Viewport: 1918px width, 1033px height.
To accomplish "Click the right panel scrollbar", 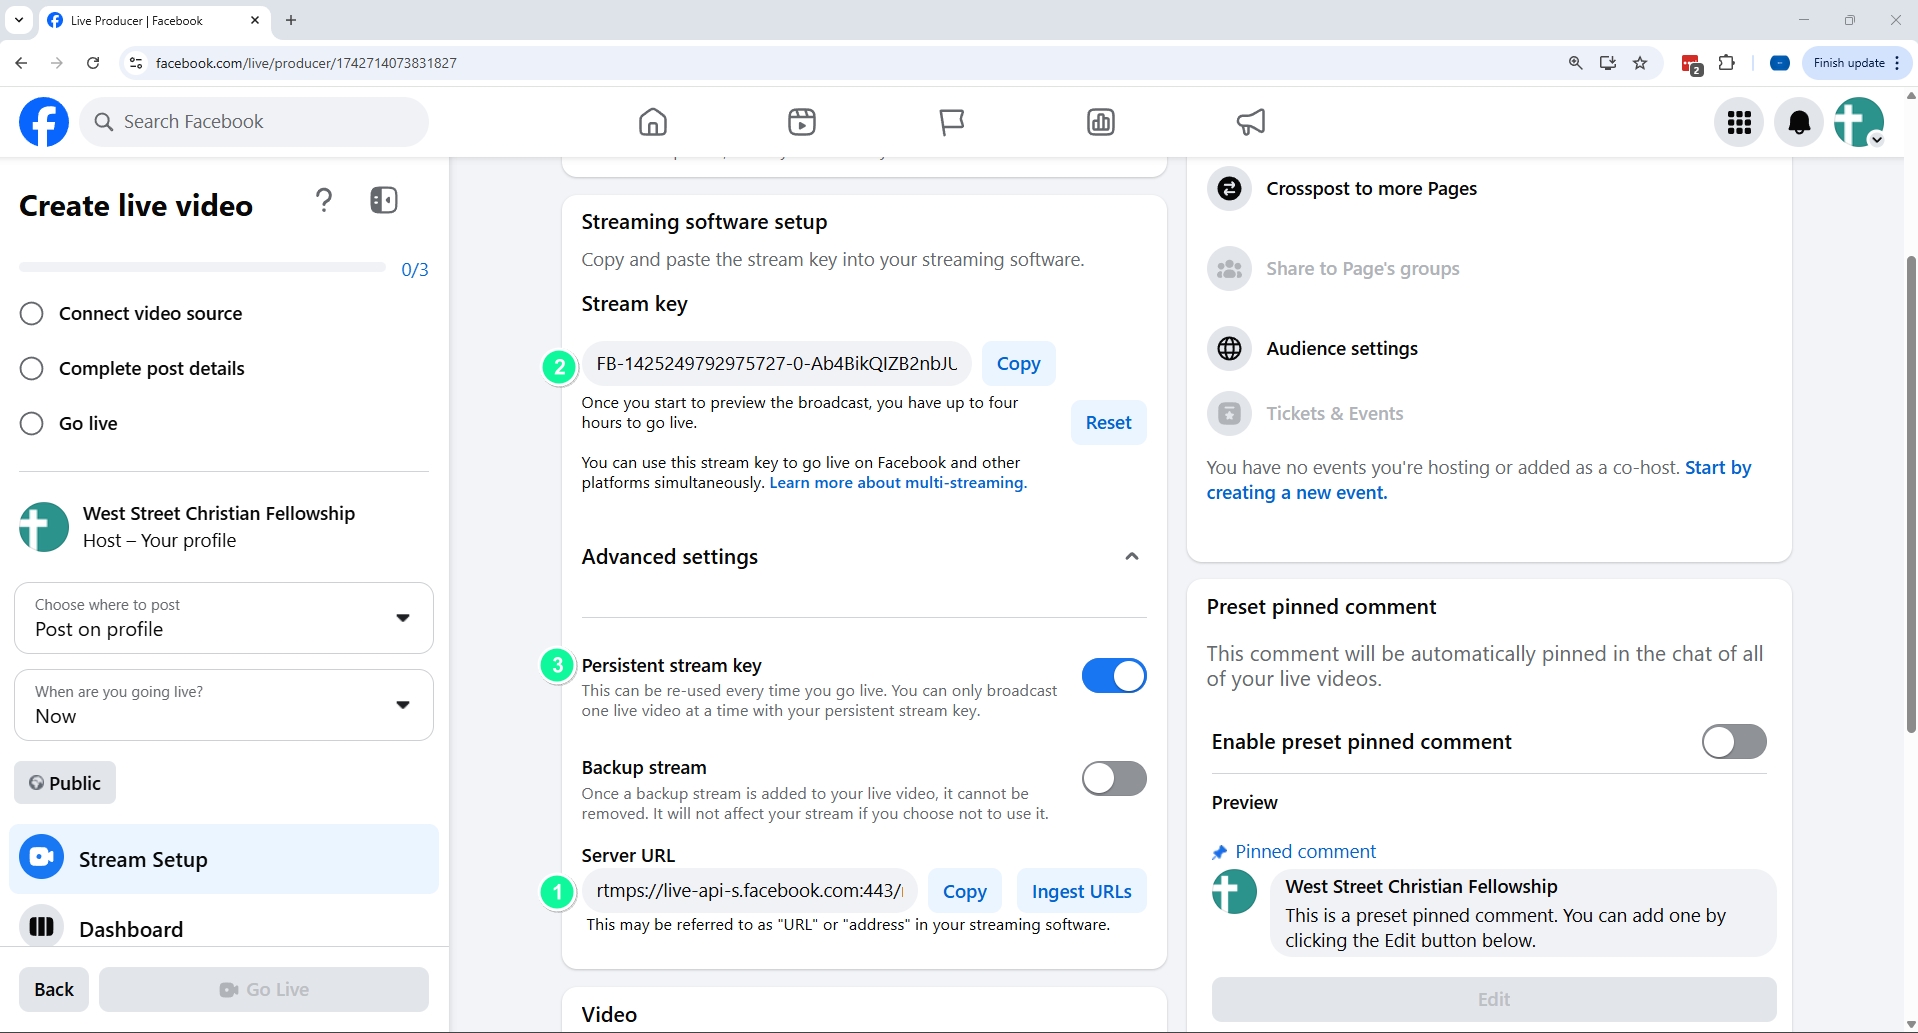I will pyautogui.click(x=1911, y=494).
